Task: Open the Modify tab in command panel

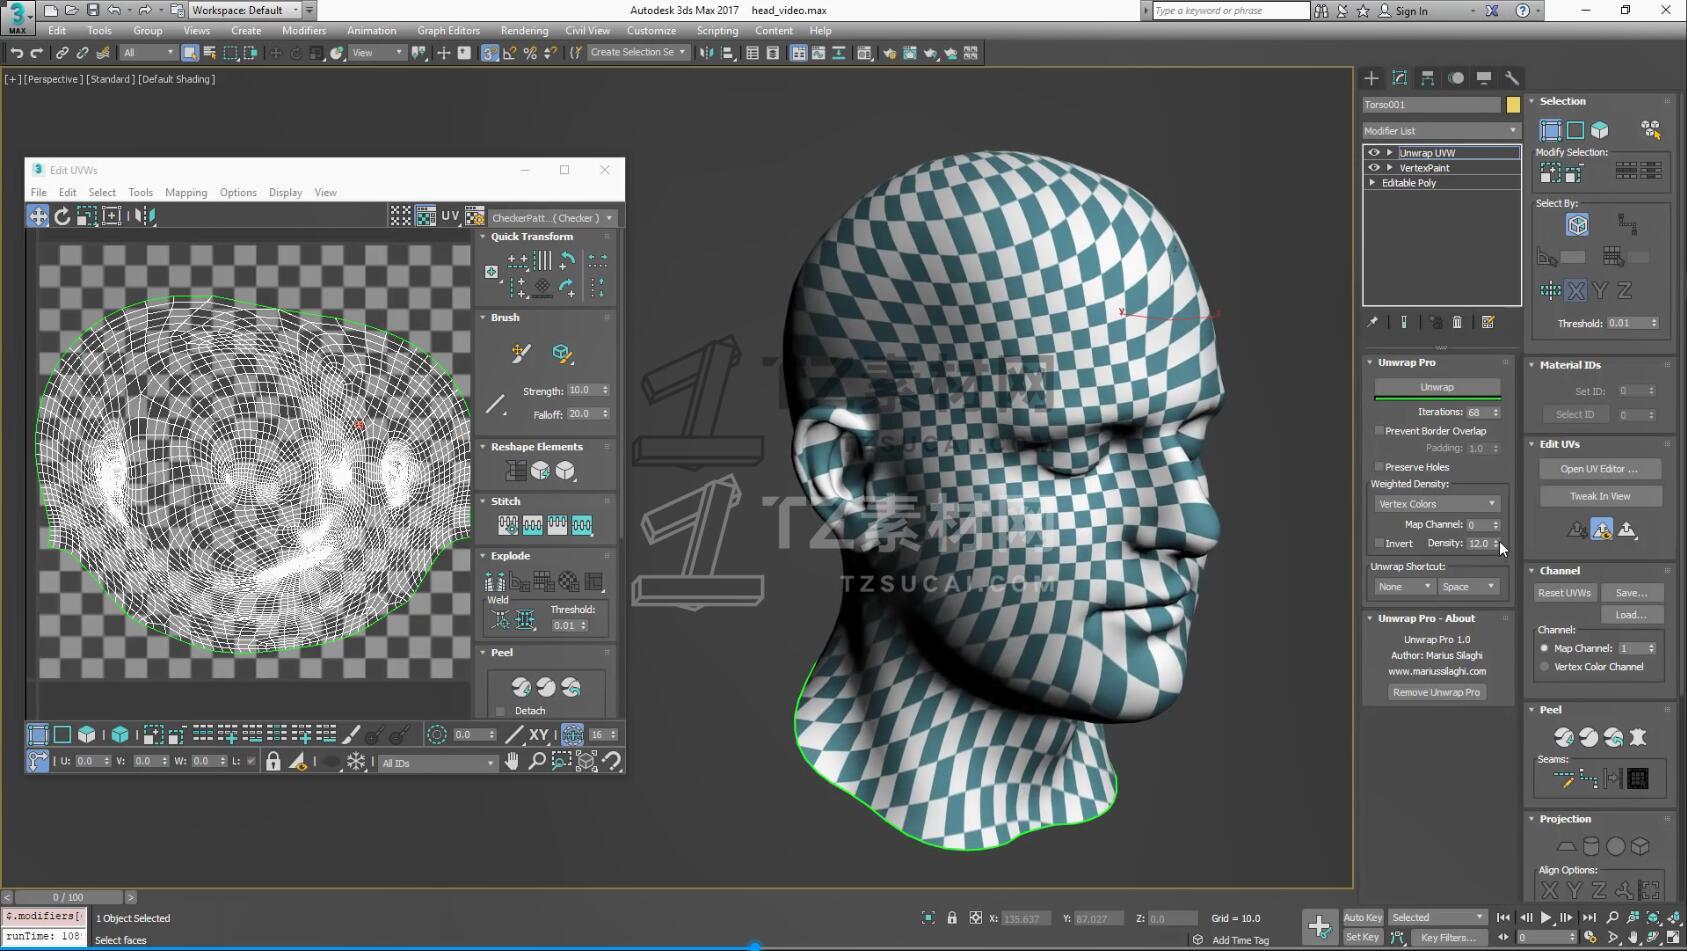Action: [x=1399, y=78]
